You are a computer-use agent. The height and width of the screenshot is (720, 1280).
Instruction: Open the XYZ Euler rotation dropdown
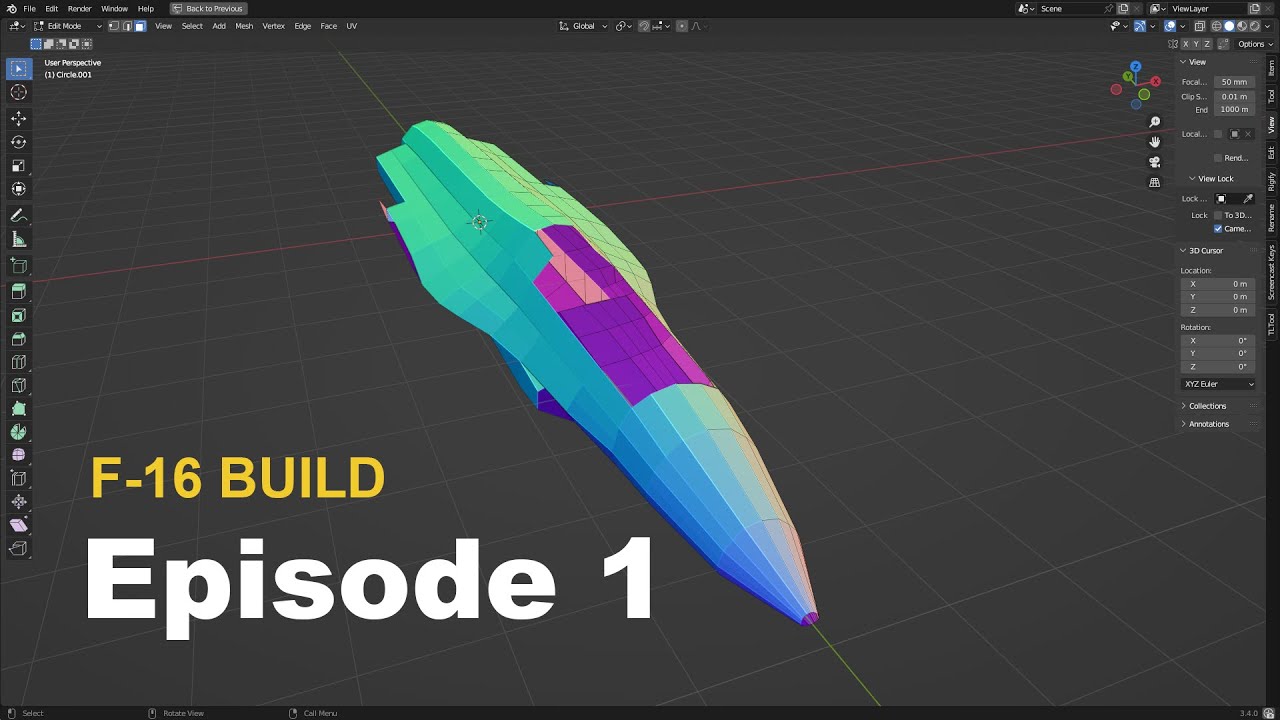1219,384
